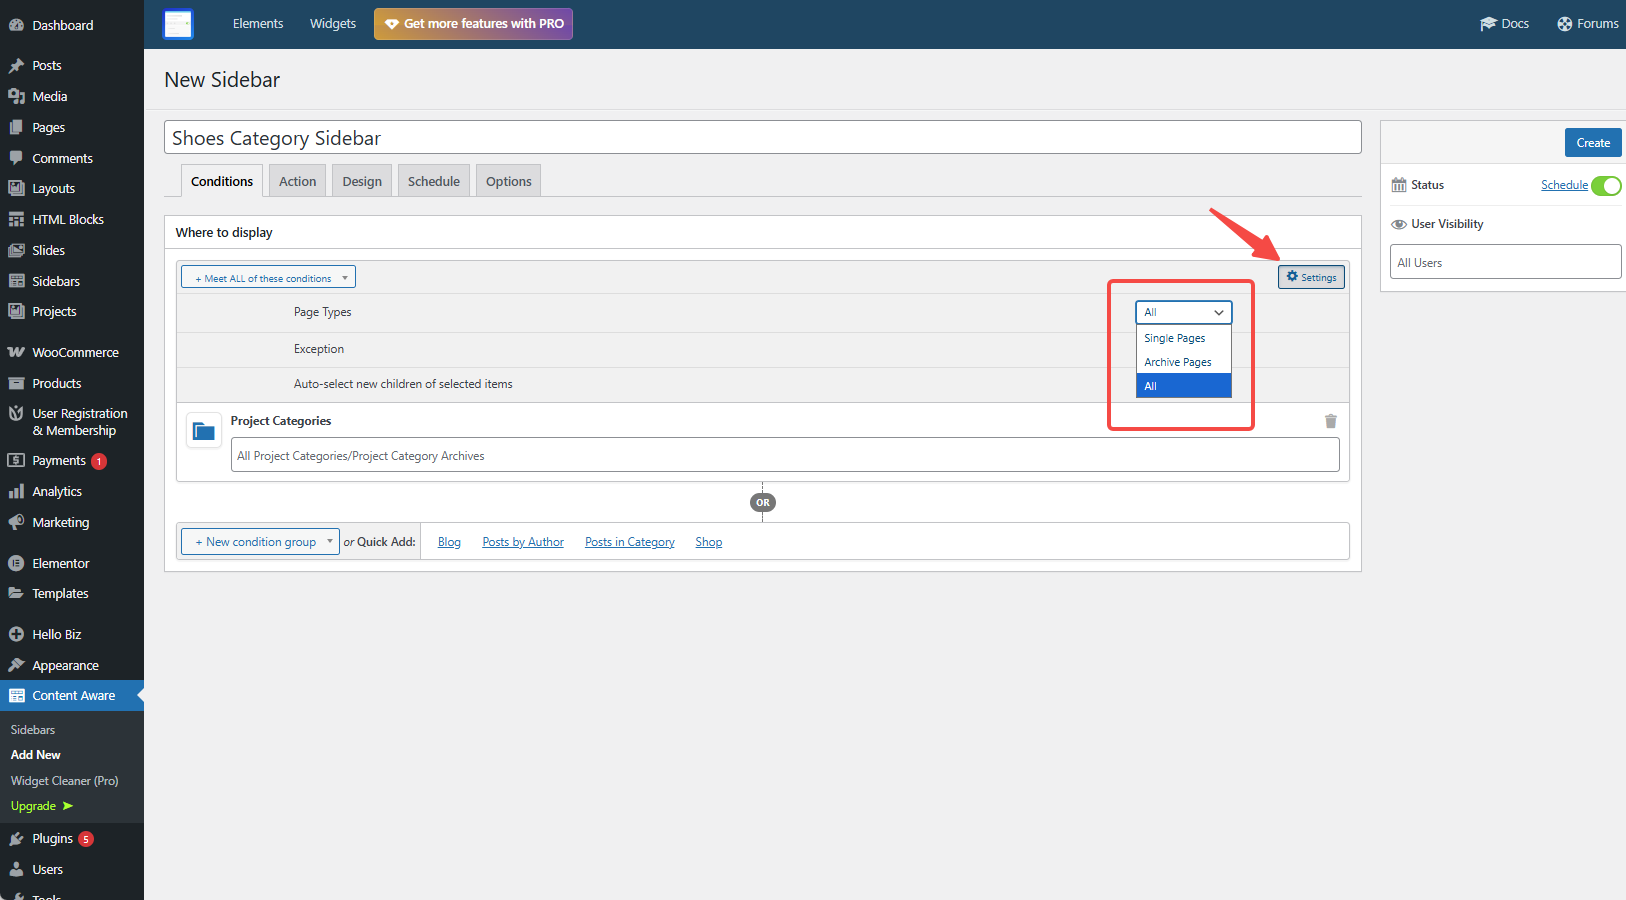1626x900 pixels.
Task: Click the Project Categories folder icon
Action: click(x=204, y=431)
